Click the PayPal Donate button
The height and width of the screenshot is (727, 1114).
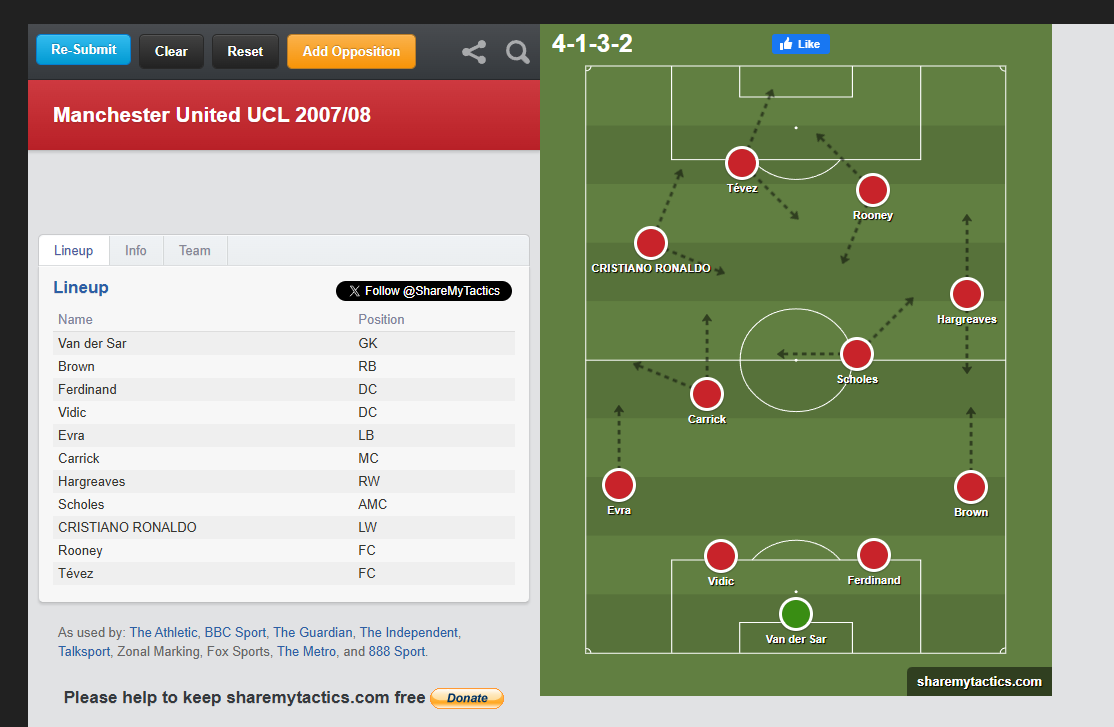(x=466, y=698)
